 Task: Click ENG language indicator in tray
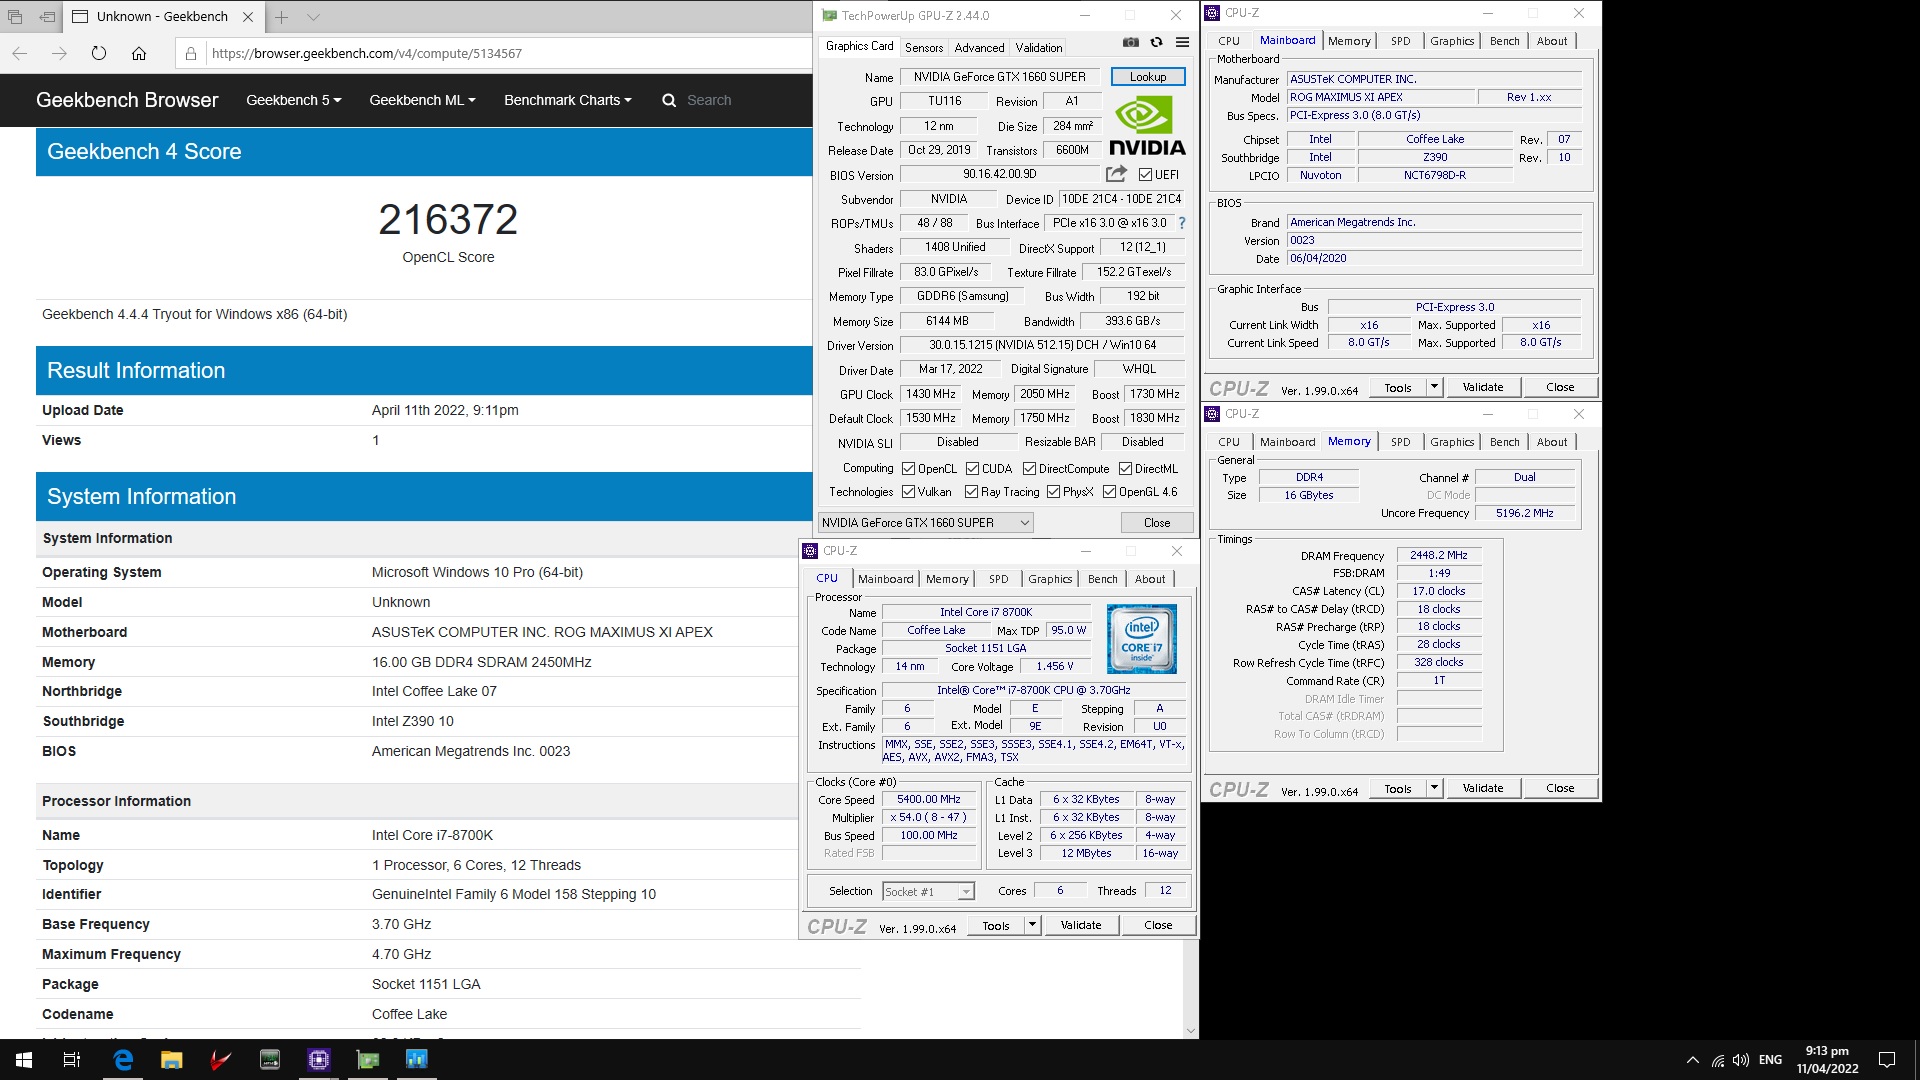(x=1770, y=1060)
